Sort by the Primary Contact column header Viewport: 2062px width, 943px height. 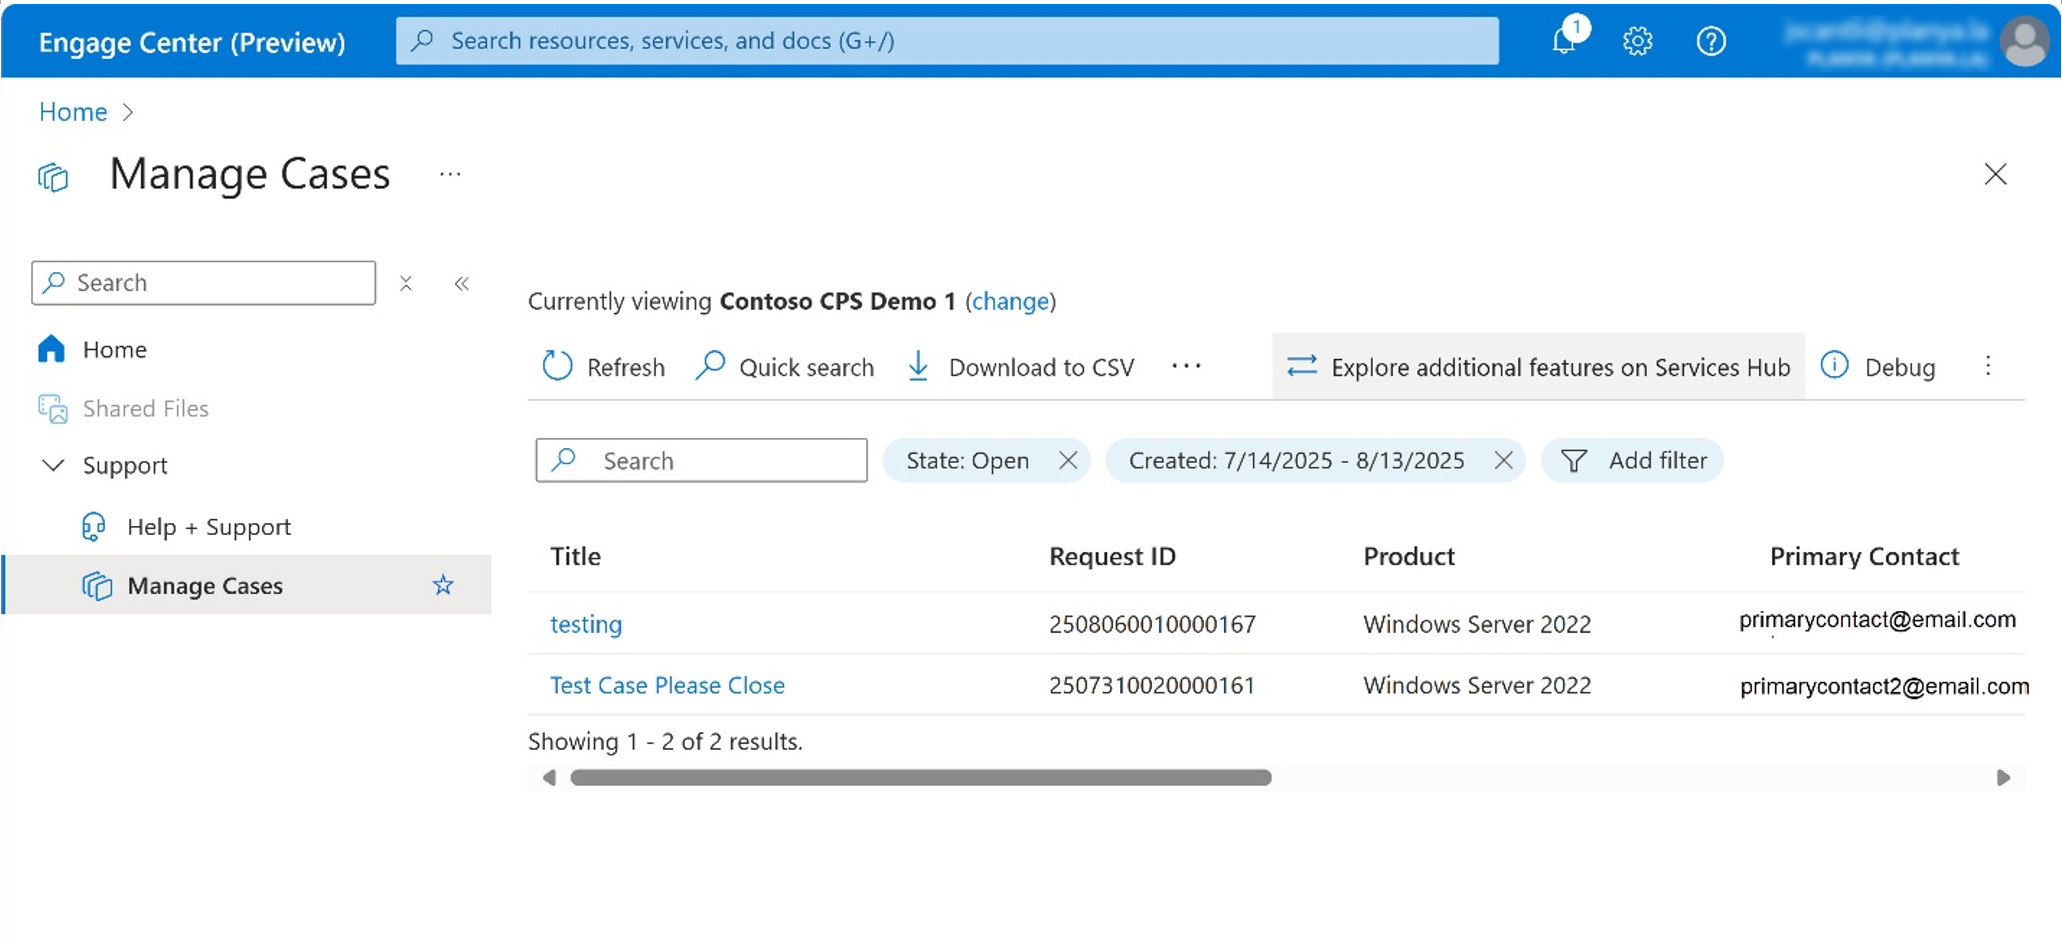coord(1864,556)
